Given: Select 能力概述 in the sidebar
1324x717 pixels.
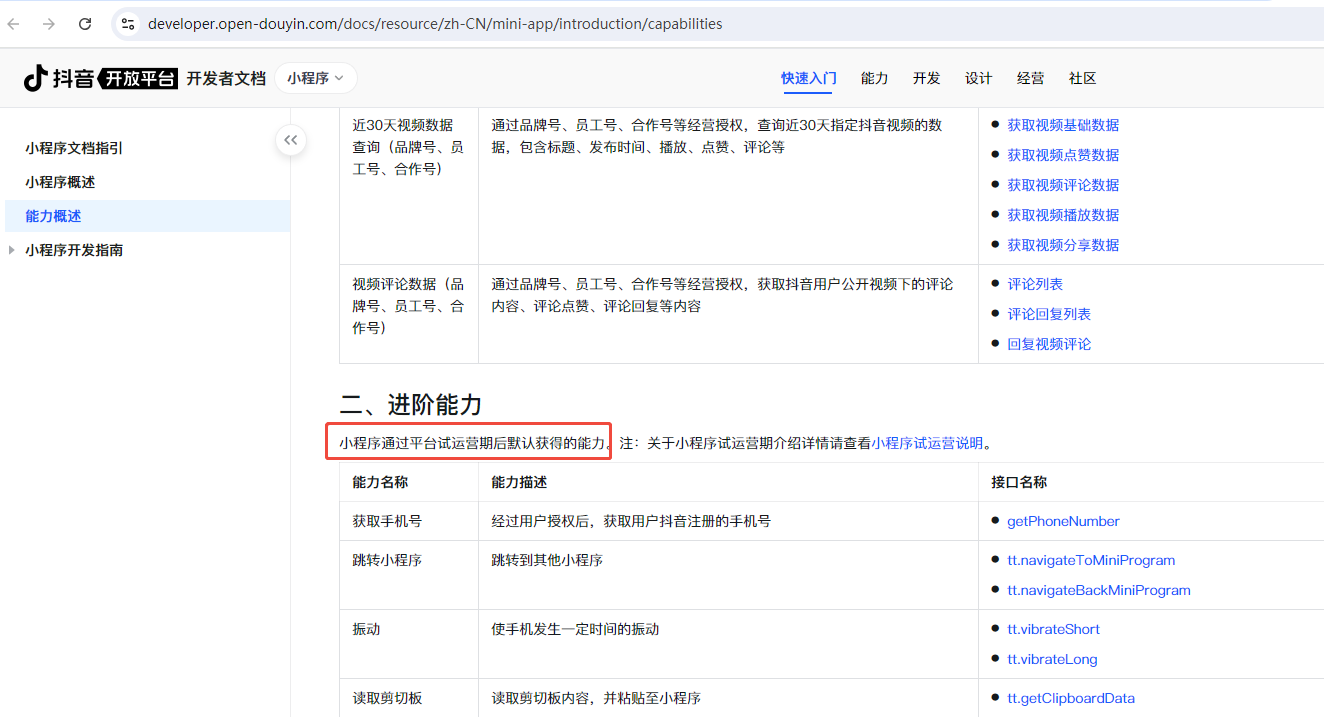Looking at the screenshot, I should (147, 216).
